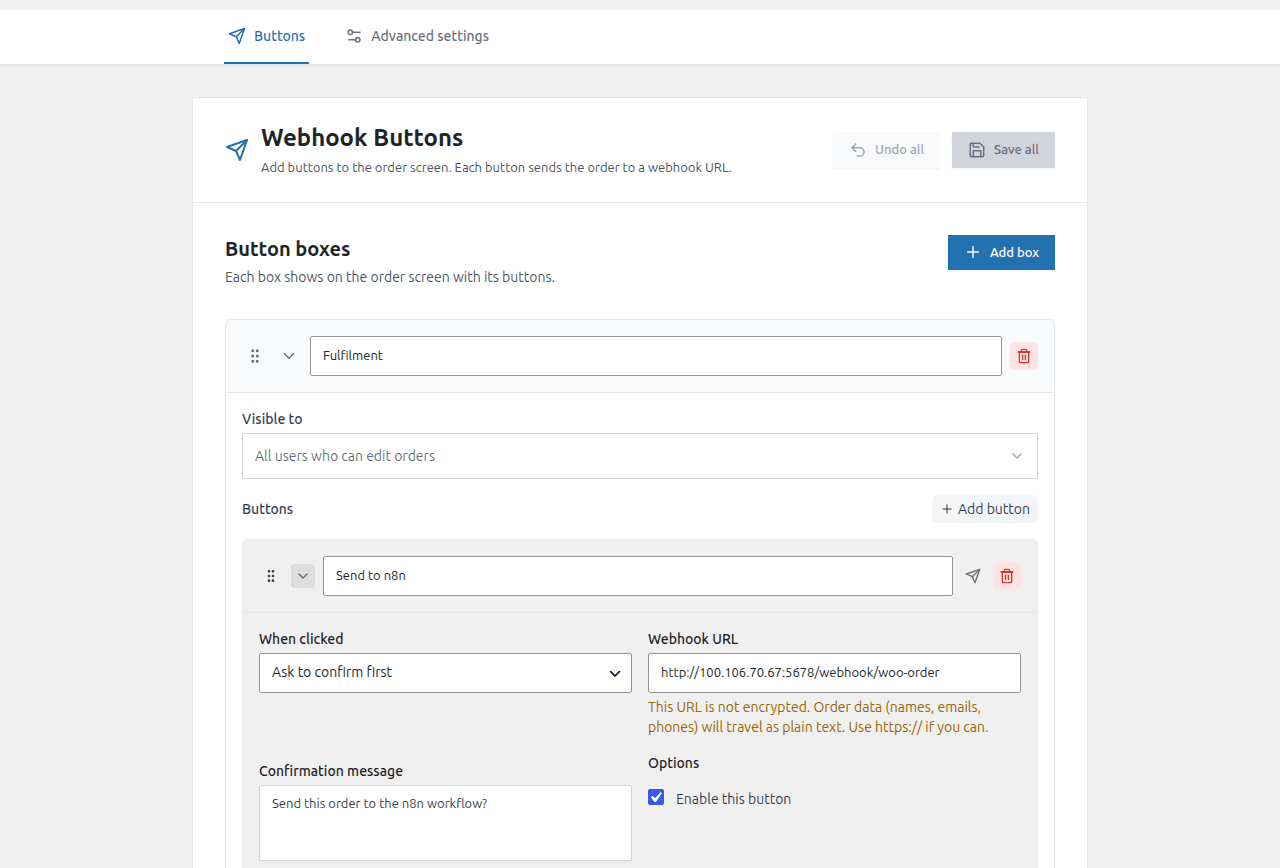Click the Webhook URL label
Image resolution: width=1280 pixels, height=868 pixels.
693,639
